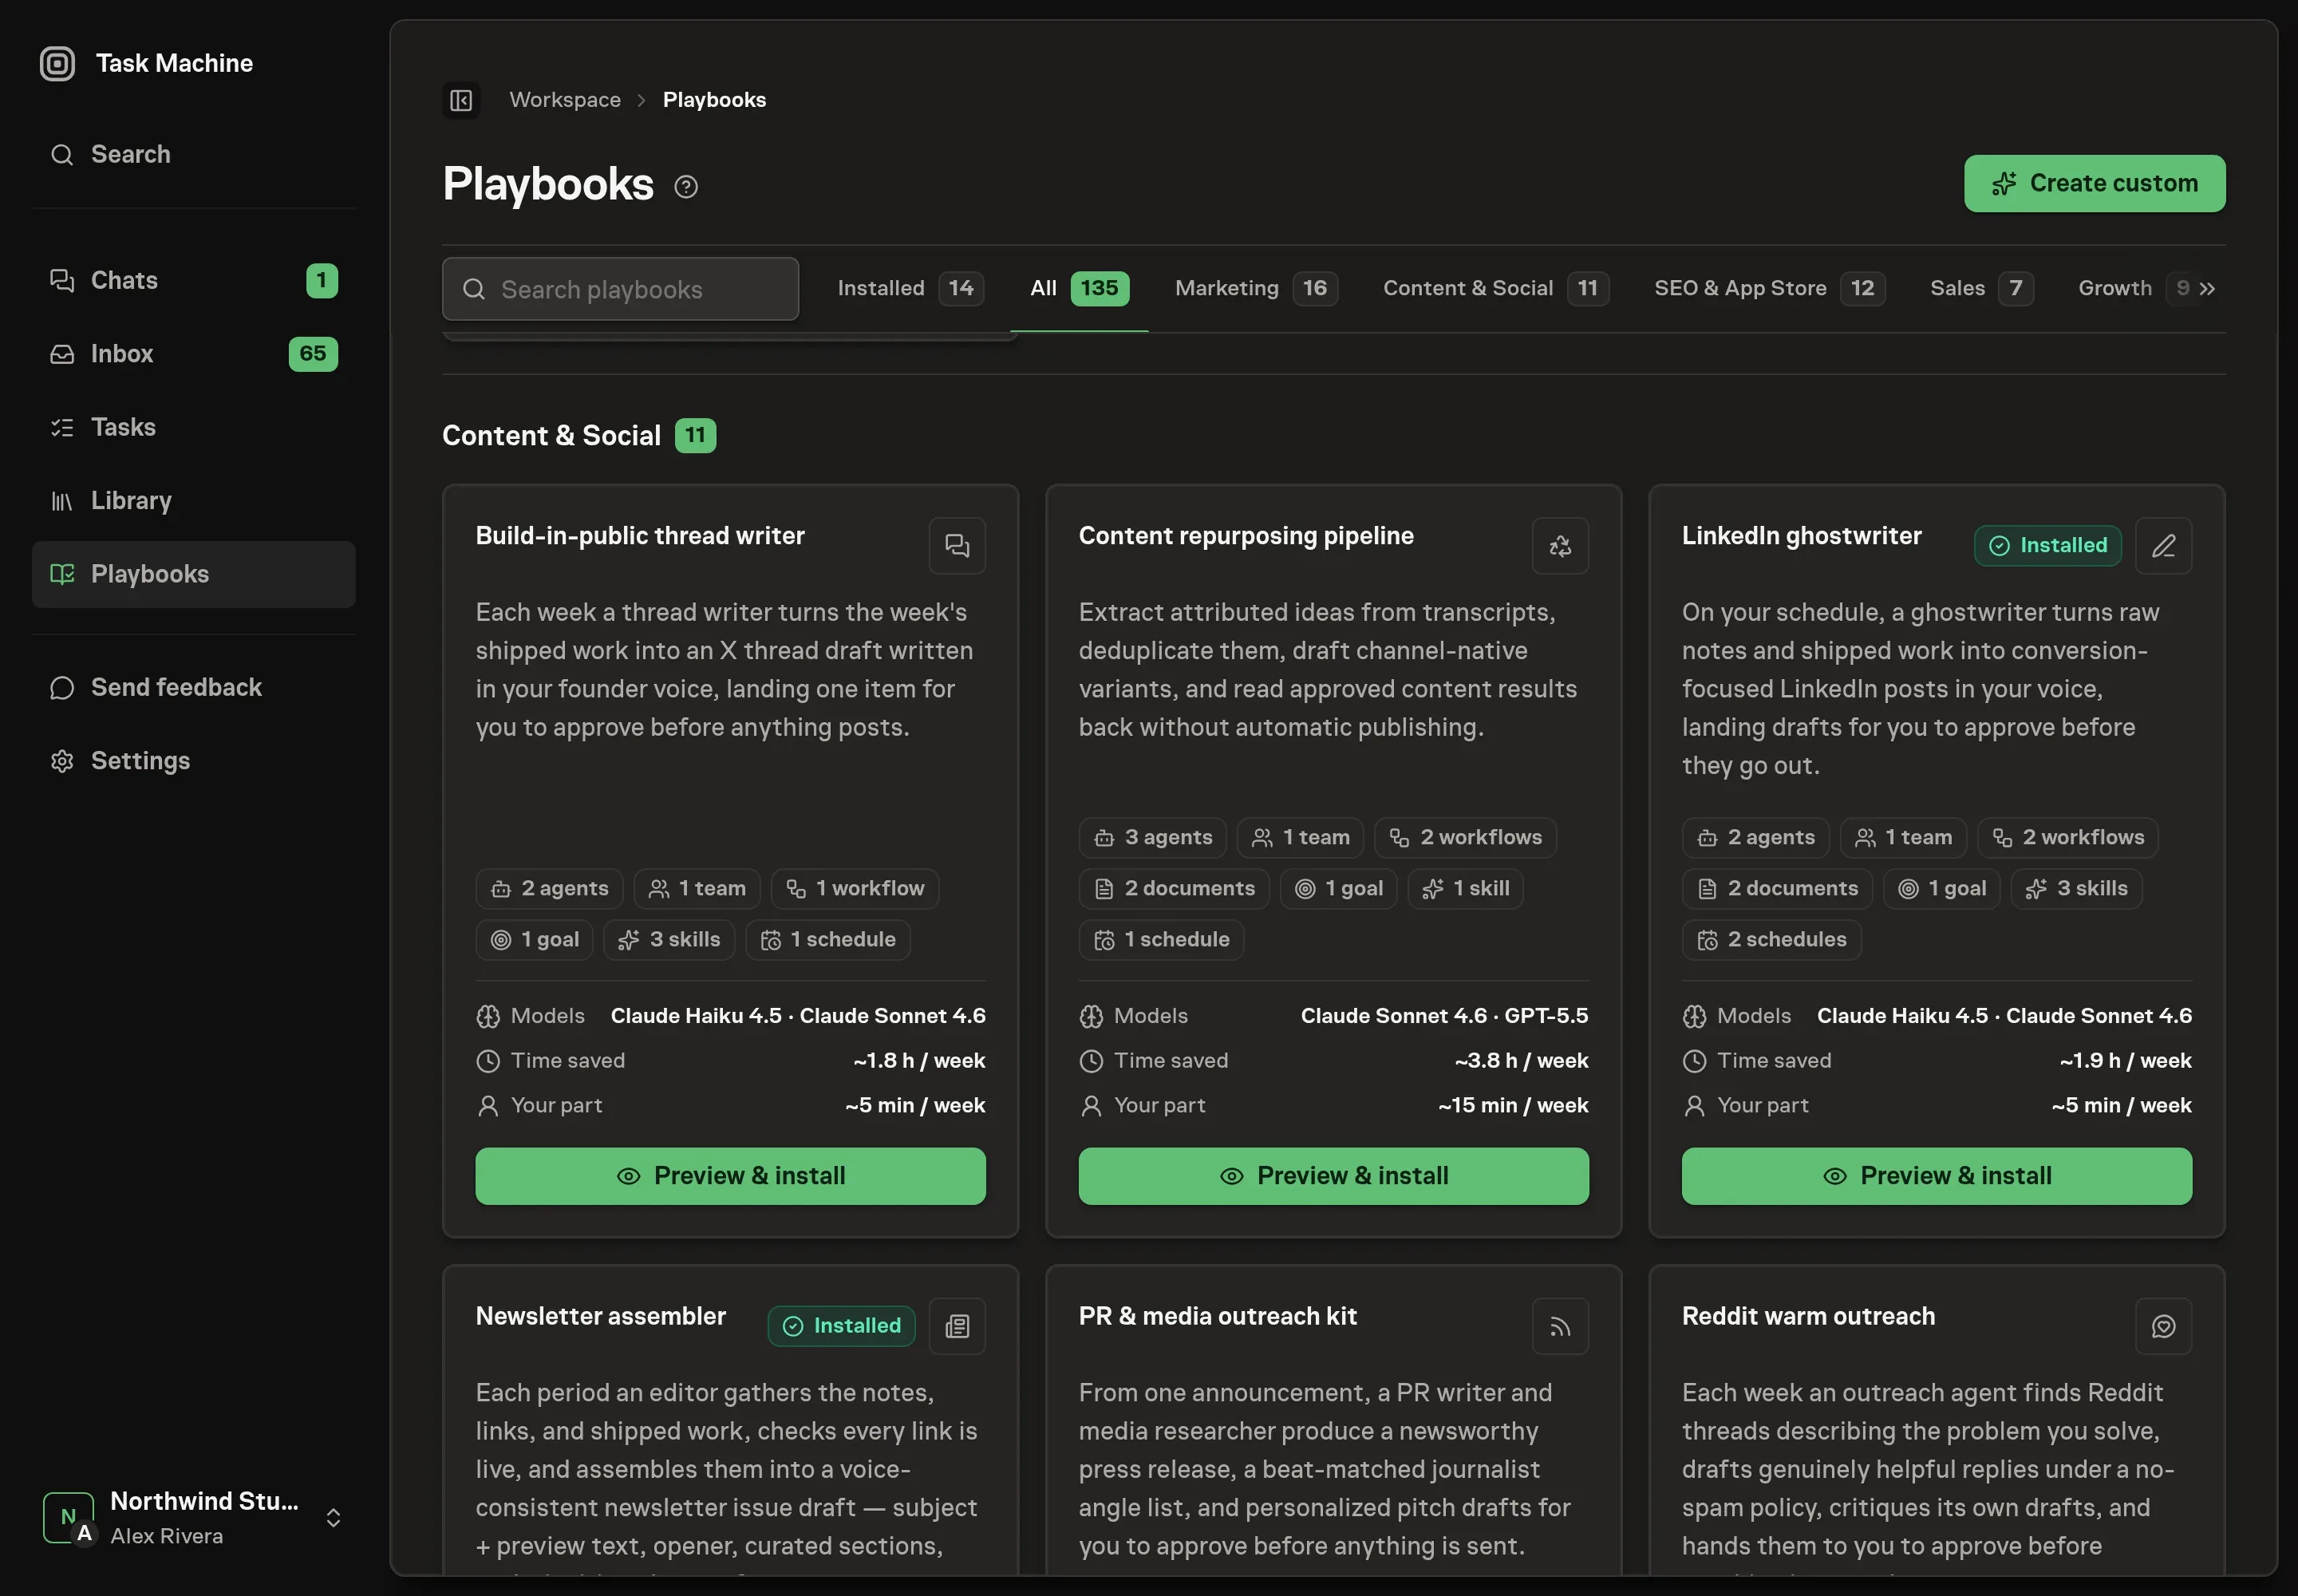
Task: Click the ~1.9 h / week value
Action: 2125,1060
